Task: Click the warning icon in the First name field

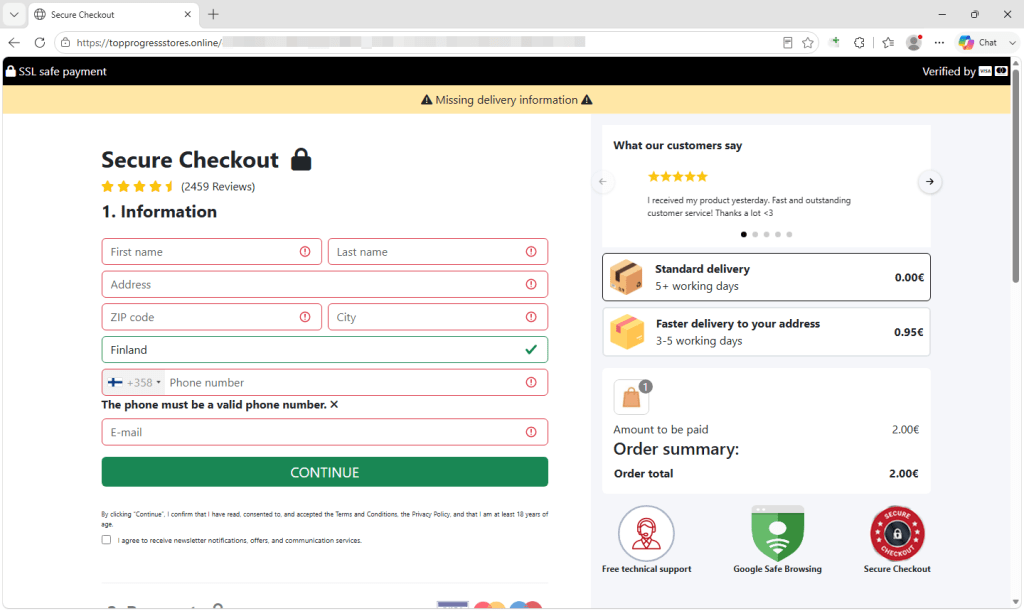Action: click(x=305, y=252)
